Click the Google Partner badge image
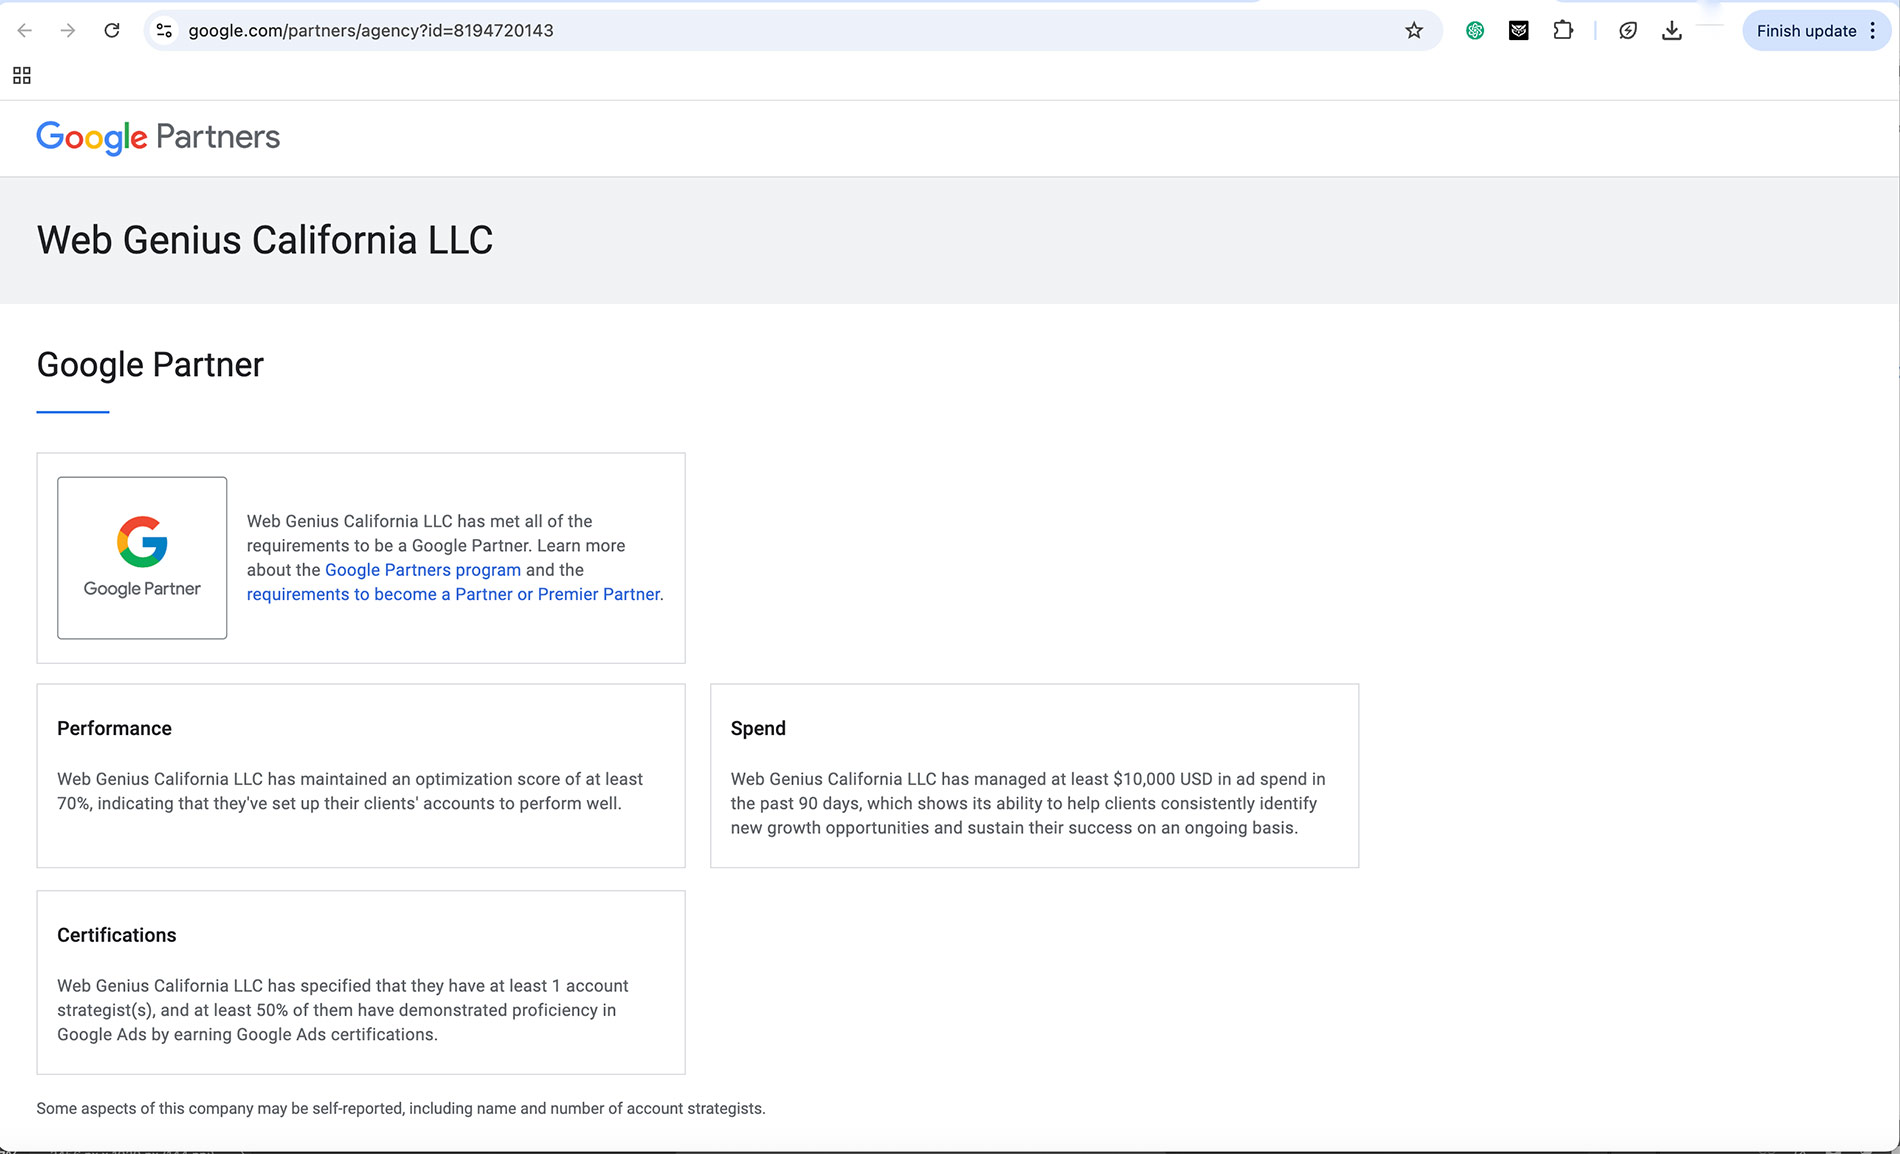1900x1154 pixels. point(142,558)
